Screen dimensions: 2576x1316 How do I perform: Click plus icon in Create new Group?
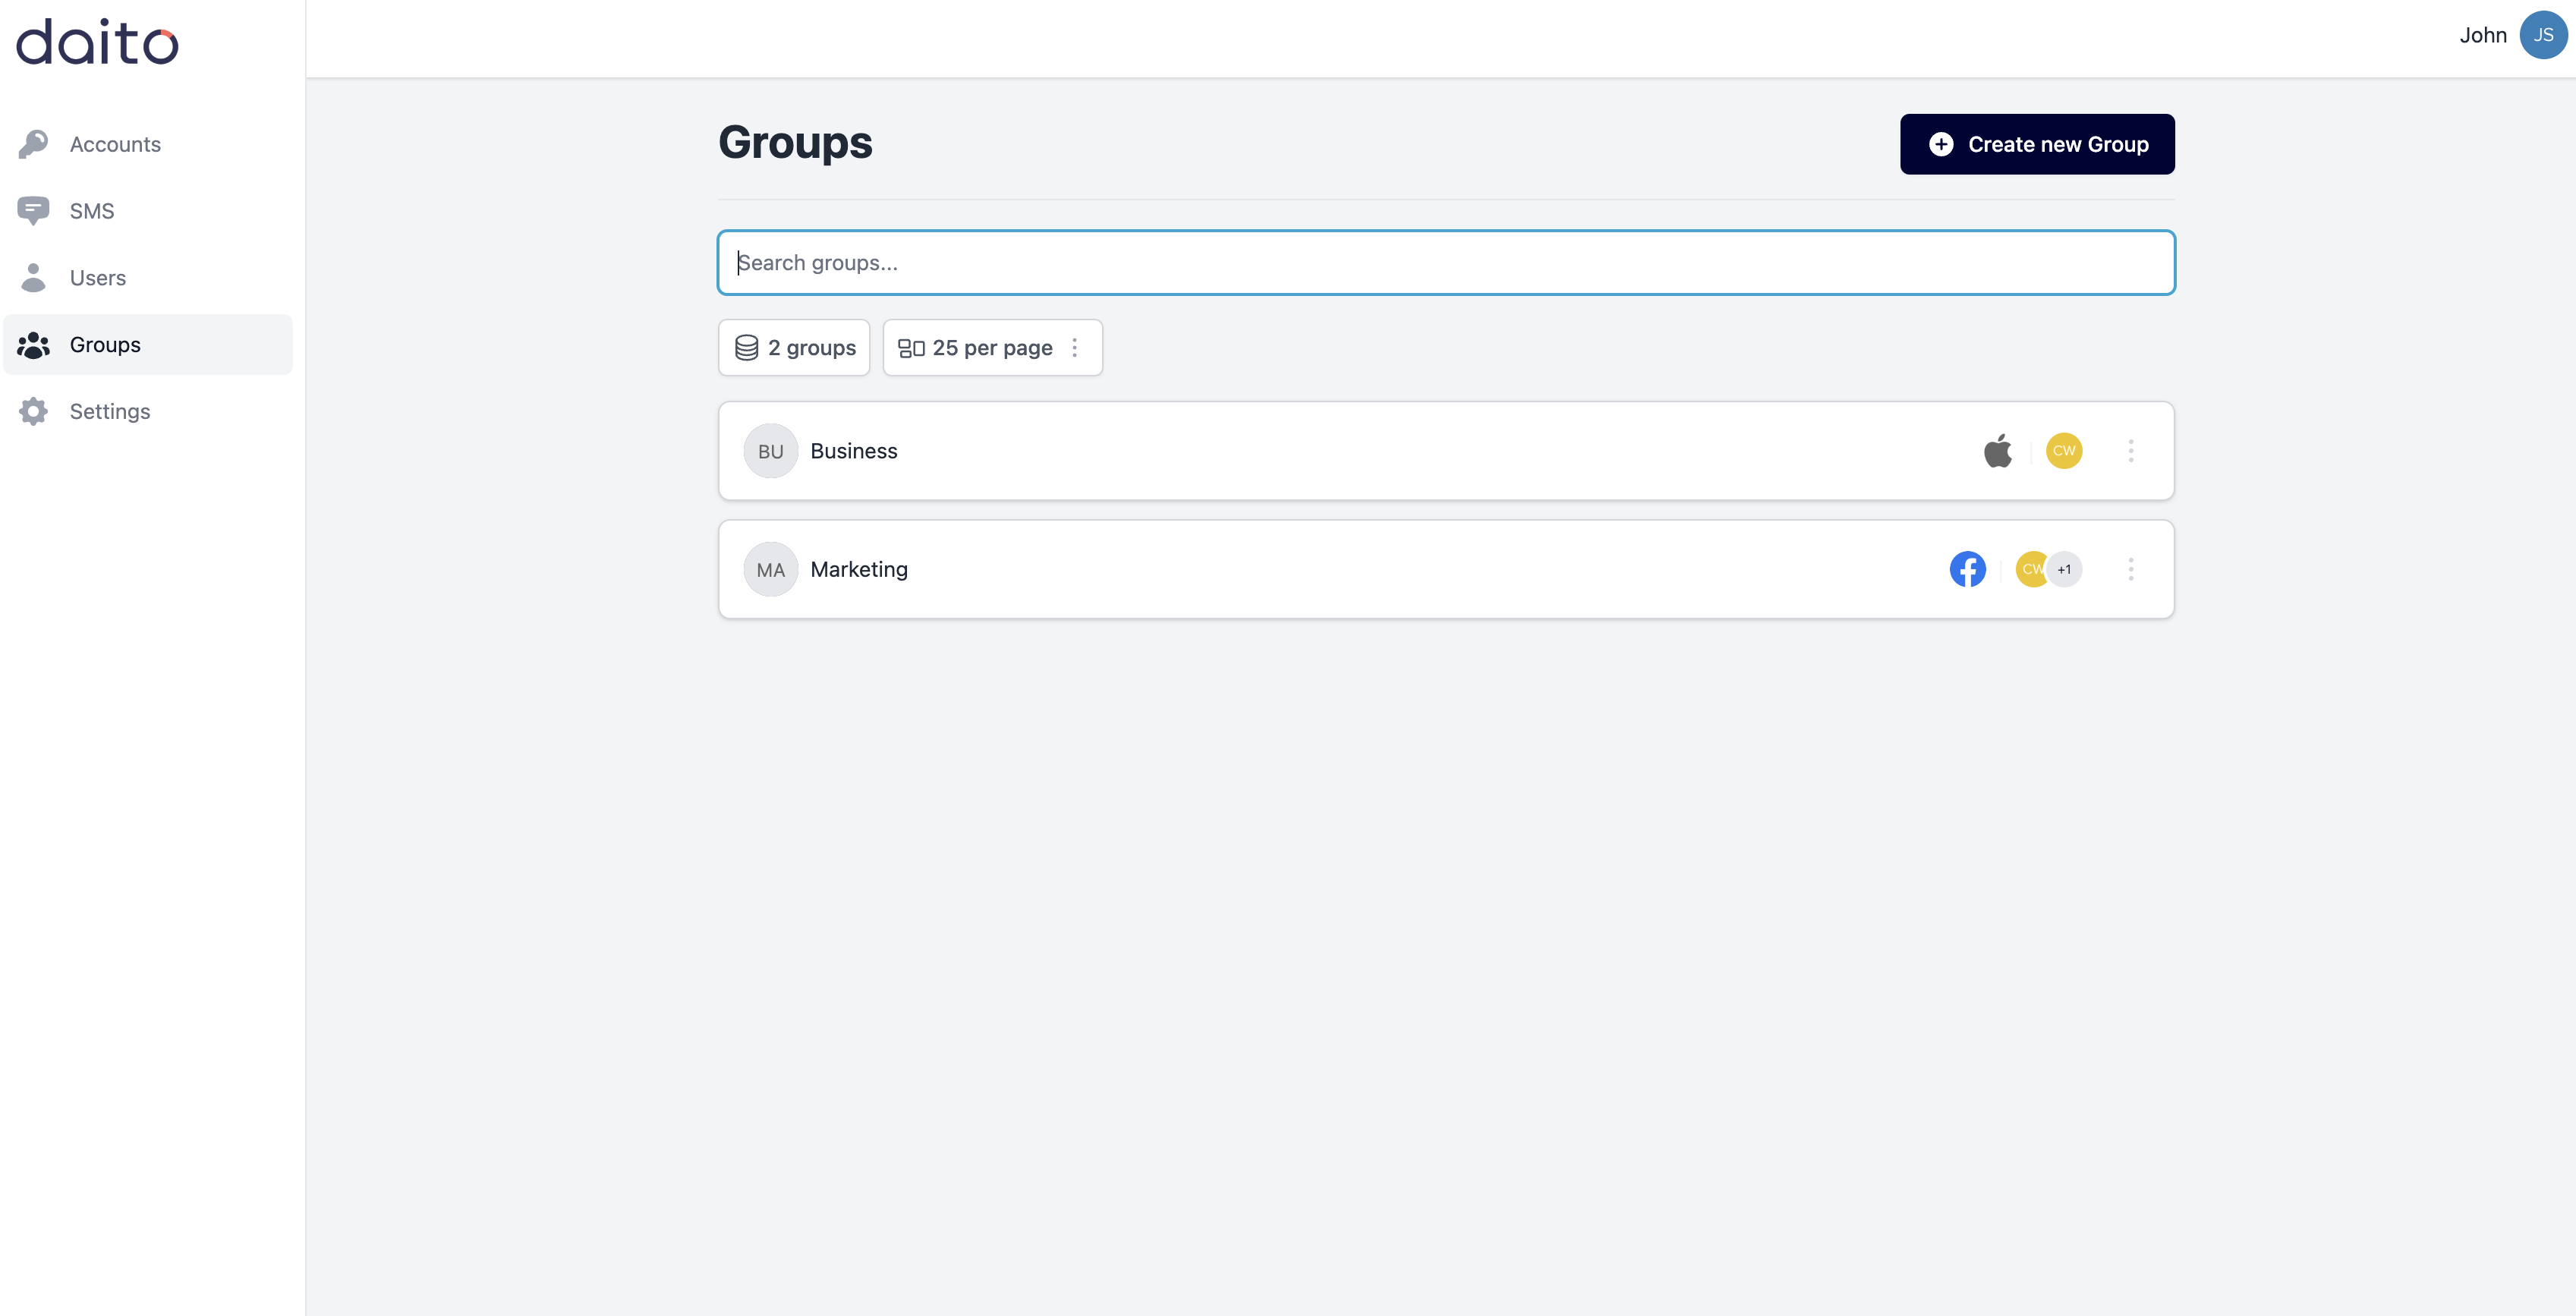tap(1941, 144)
